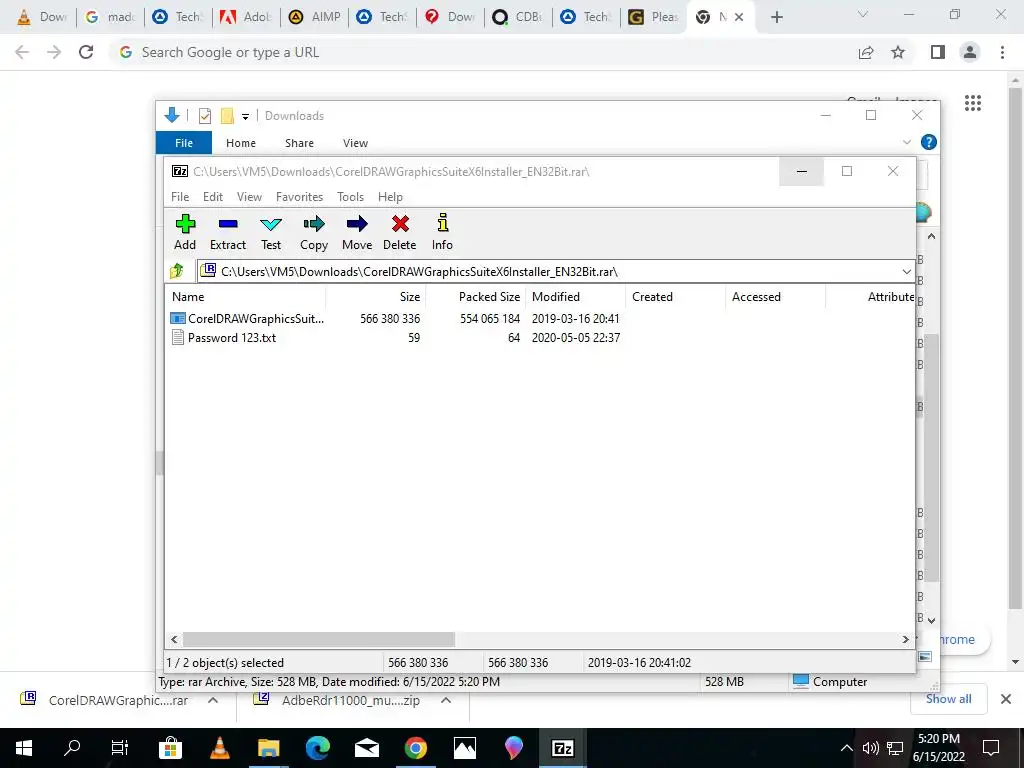This screenshot has height=768, width=1024.
Task: Open taskbar search magnifier
Action: [x=72, y=748]
